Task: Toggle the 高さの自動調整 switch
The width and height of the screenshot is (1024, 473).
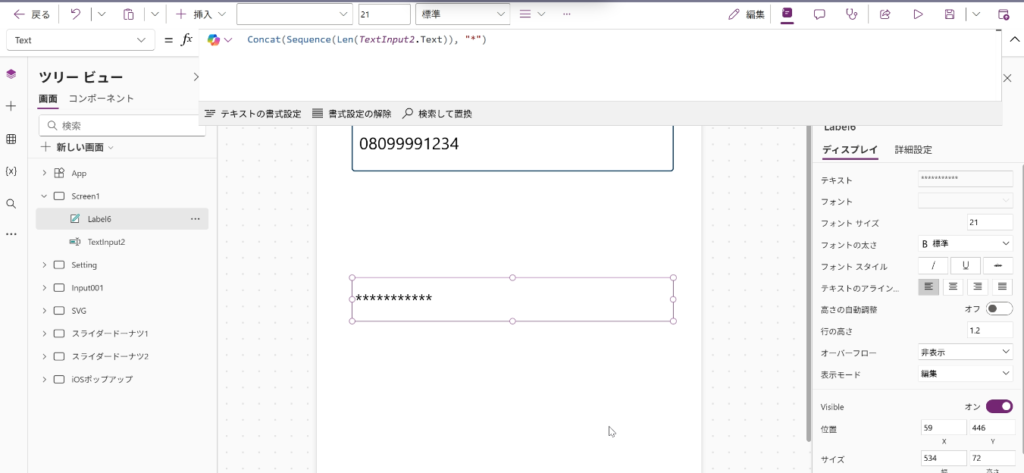Action: (998, 309)
